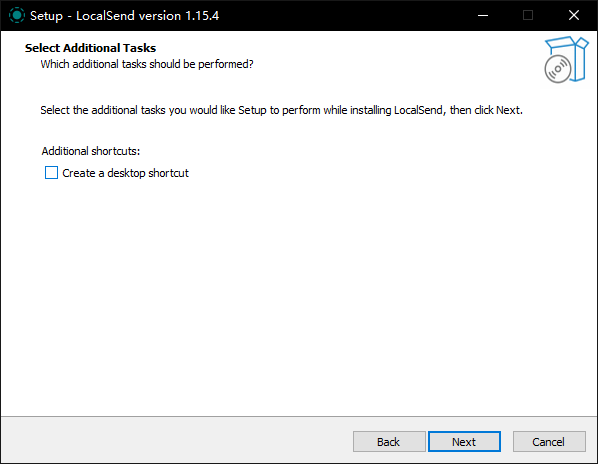This screenshot has height=464, width=598.
Task: Click the disc graphic on the setup icon
Action: click(558, 69)
